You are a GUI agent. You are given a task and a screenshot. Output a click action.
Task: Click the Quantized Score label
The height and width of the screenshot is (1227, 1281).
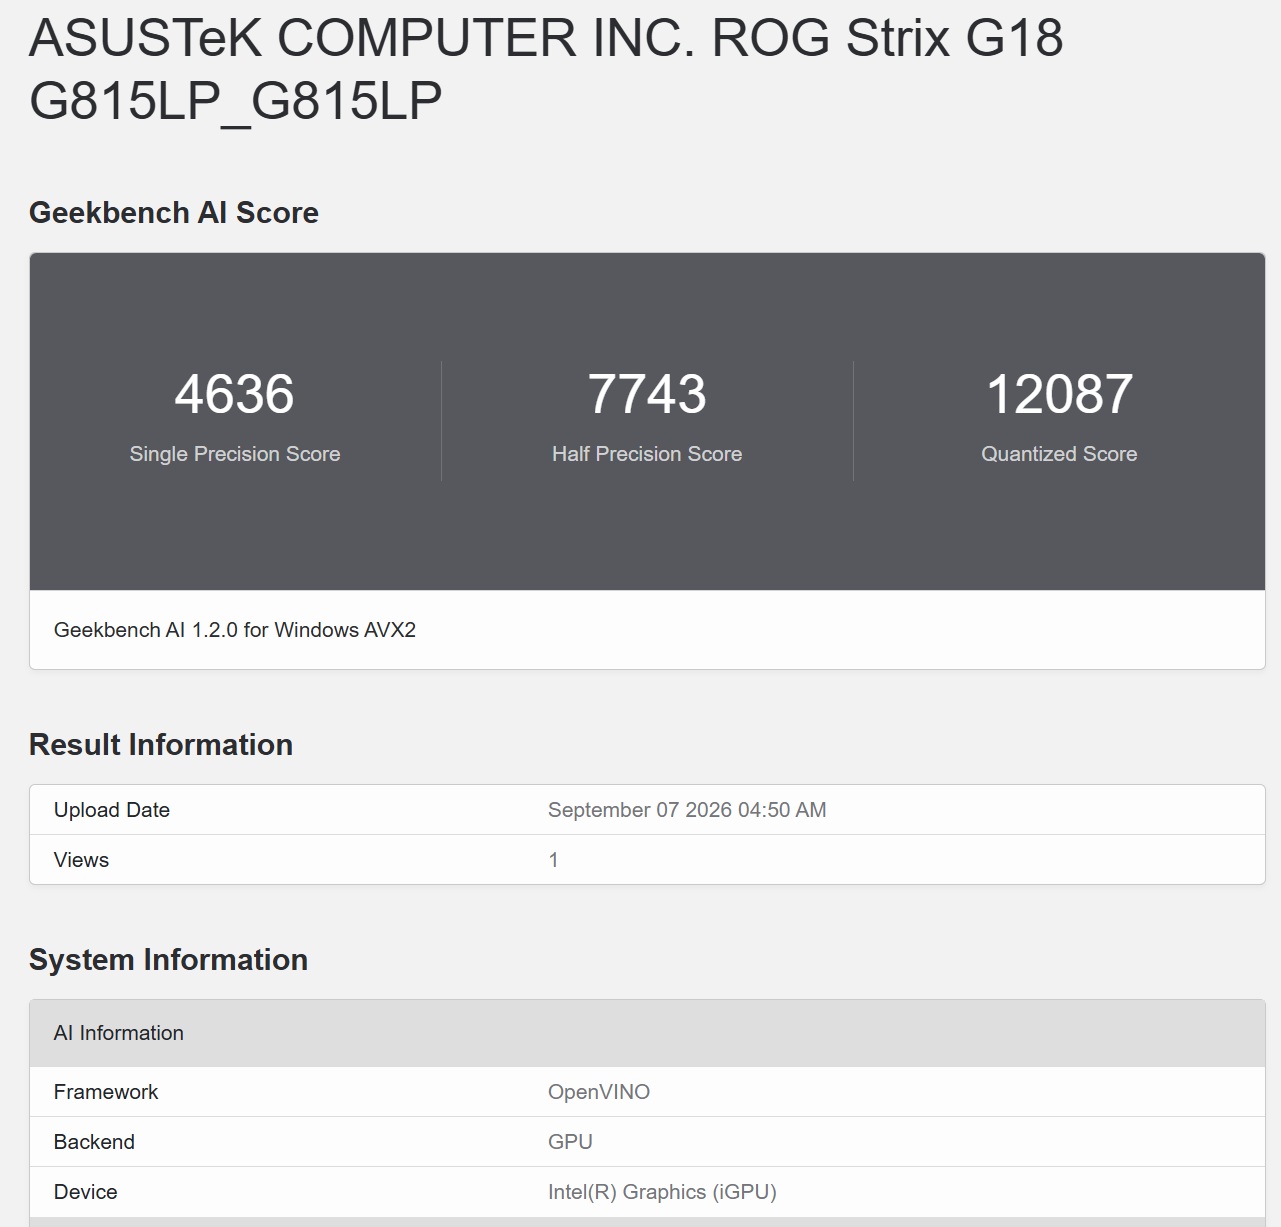(1059, 454)
